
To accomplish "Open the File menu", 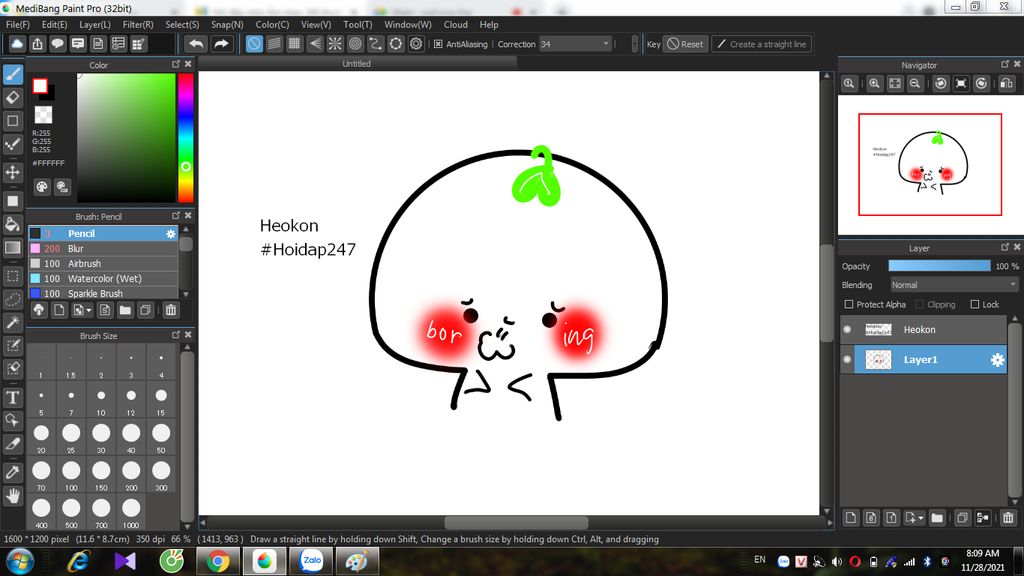I will click(18, 25).
